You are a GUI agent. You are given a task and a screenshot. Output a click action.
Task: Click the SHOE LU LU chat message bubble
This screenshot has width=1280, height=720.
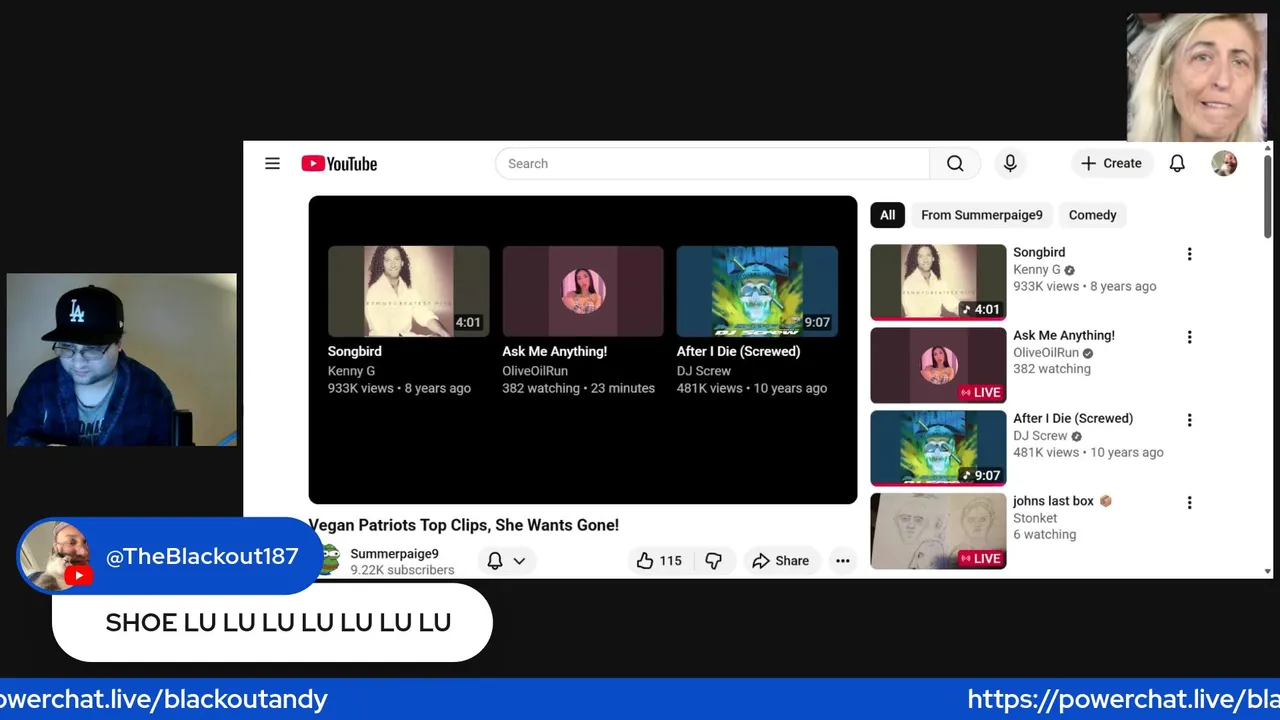click(x=272, y=622)
